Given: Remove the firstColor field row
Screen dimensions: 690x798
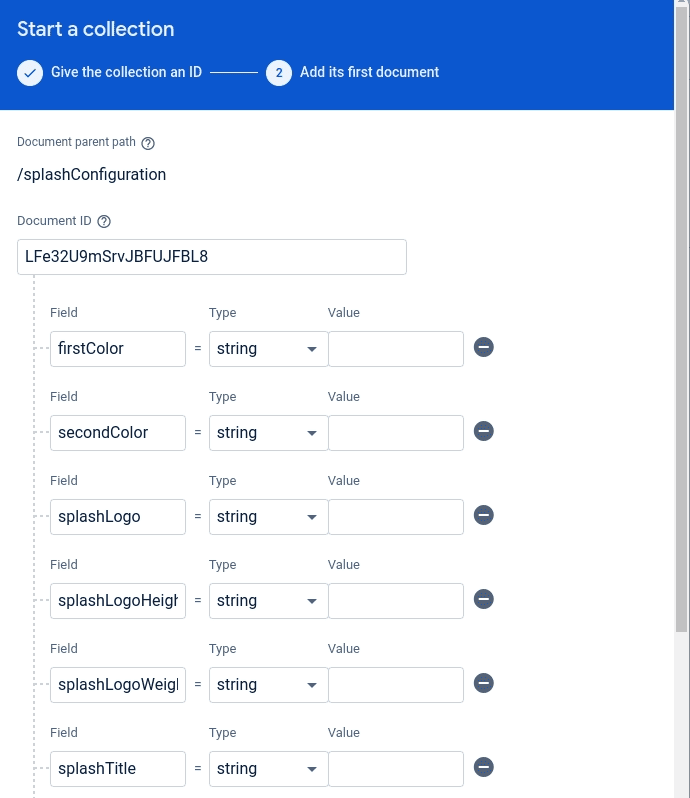Looking at the screenshot, I should tap(484, 348).
